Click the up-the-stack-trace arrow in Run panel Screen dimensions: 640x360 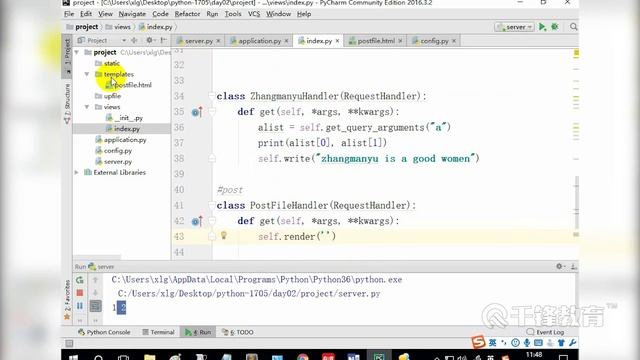click(x=95, y=280)
